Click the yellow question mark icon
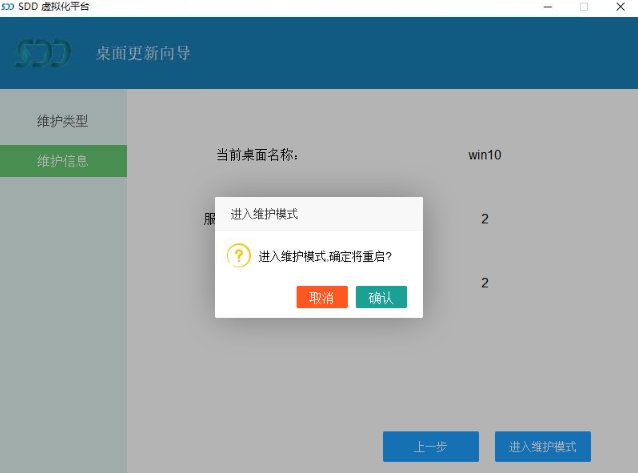The width and height of the screenshot is (638, 473). click(x=239, y=256)
